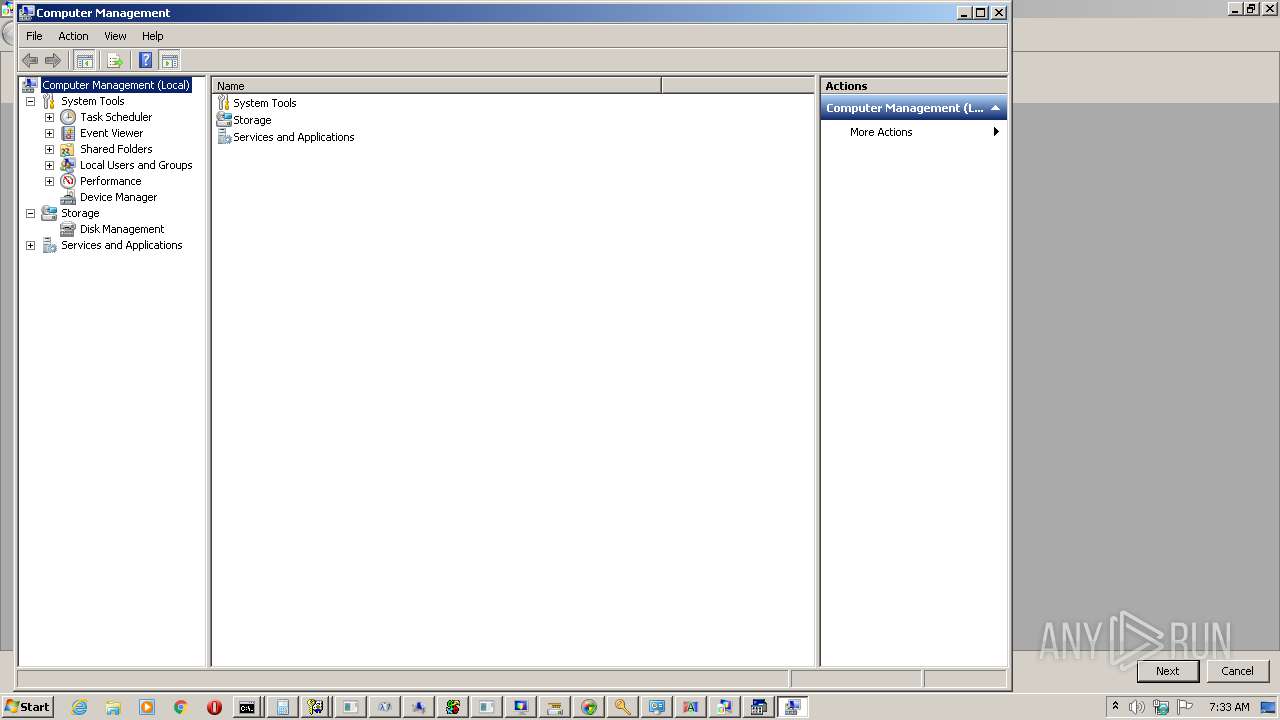Click Next button in background window
The image size is (1280, 720).
pos(1167,671)
